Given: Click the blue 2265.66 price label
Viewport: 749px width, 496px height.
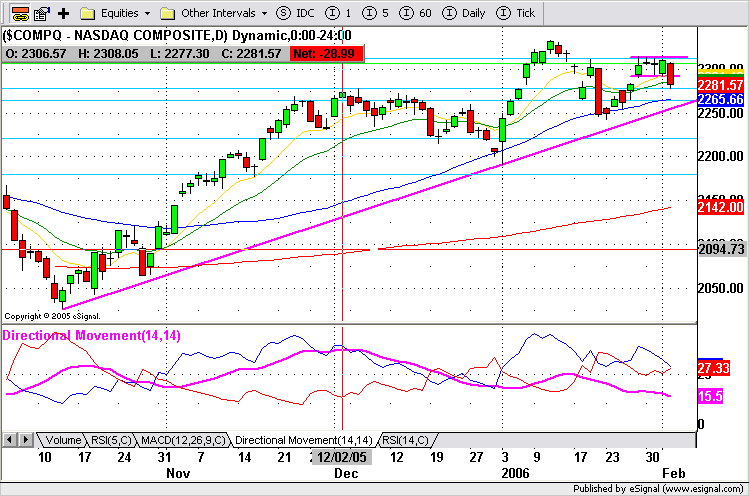Looking at the screenshot, I should tap(721, 99).
